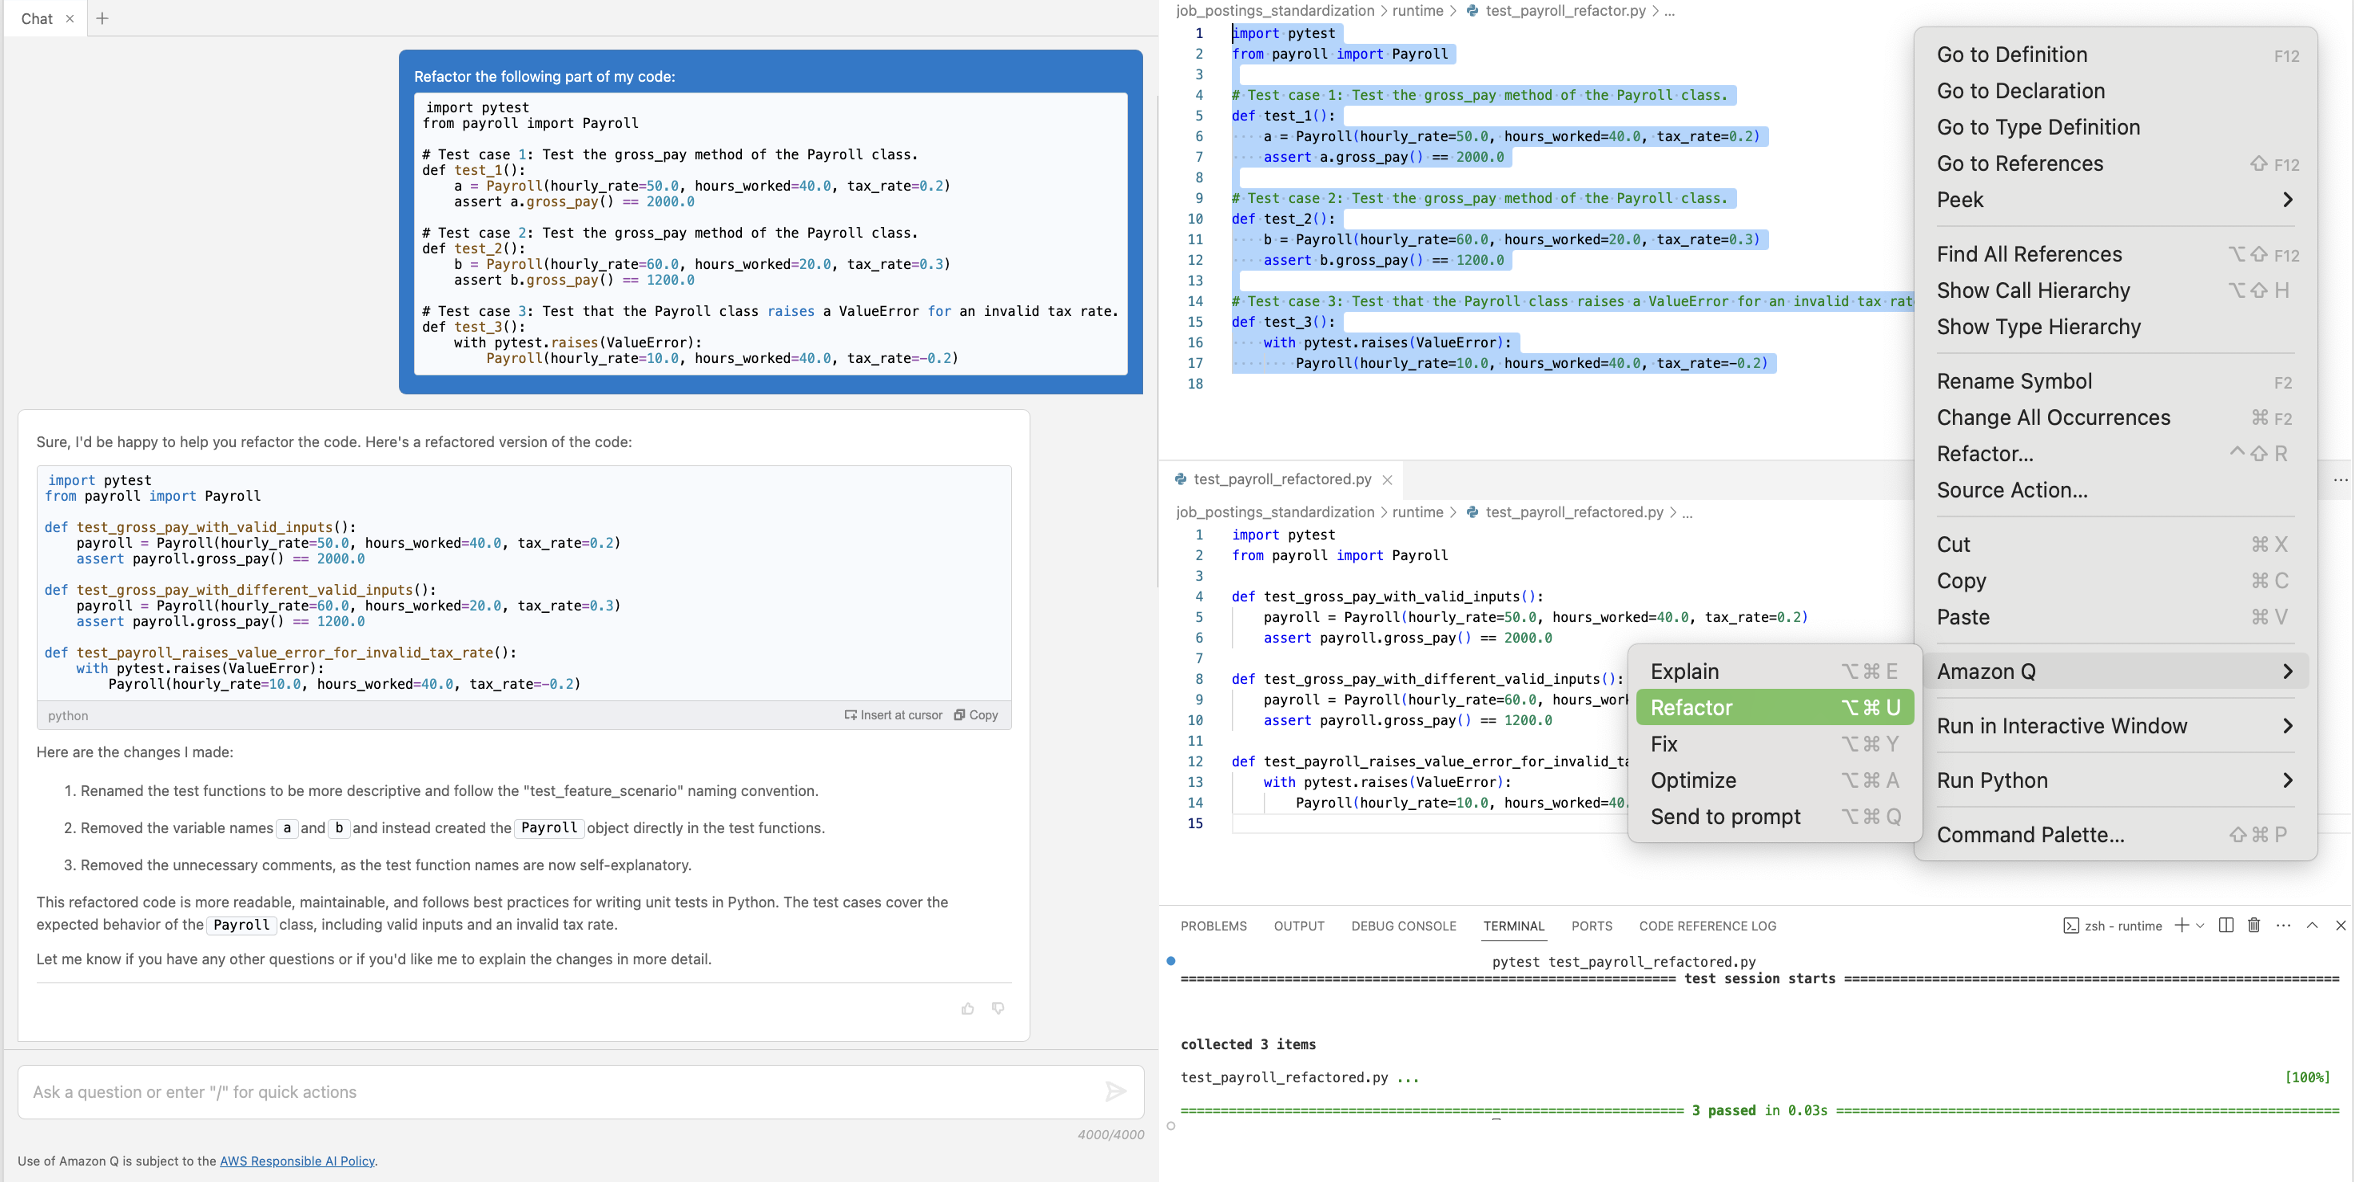Start a new chat with the plus icon
Viewport: 2354px width, 1182px height.
pos(102,18)
